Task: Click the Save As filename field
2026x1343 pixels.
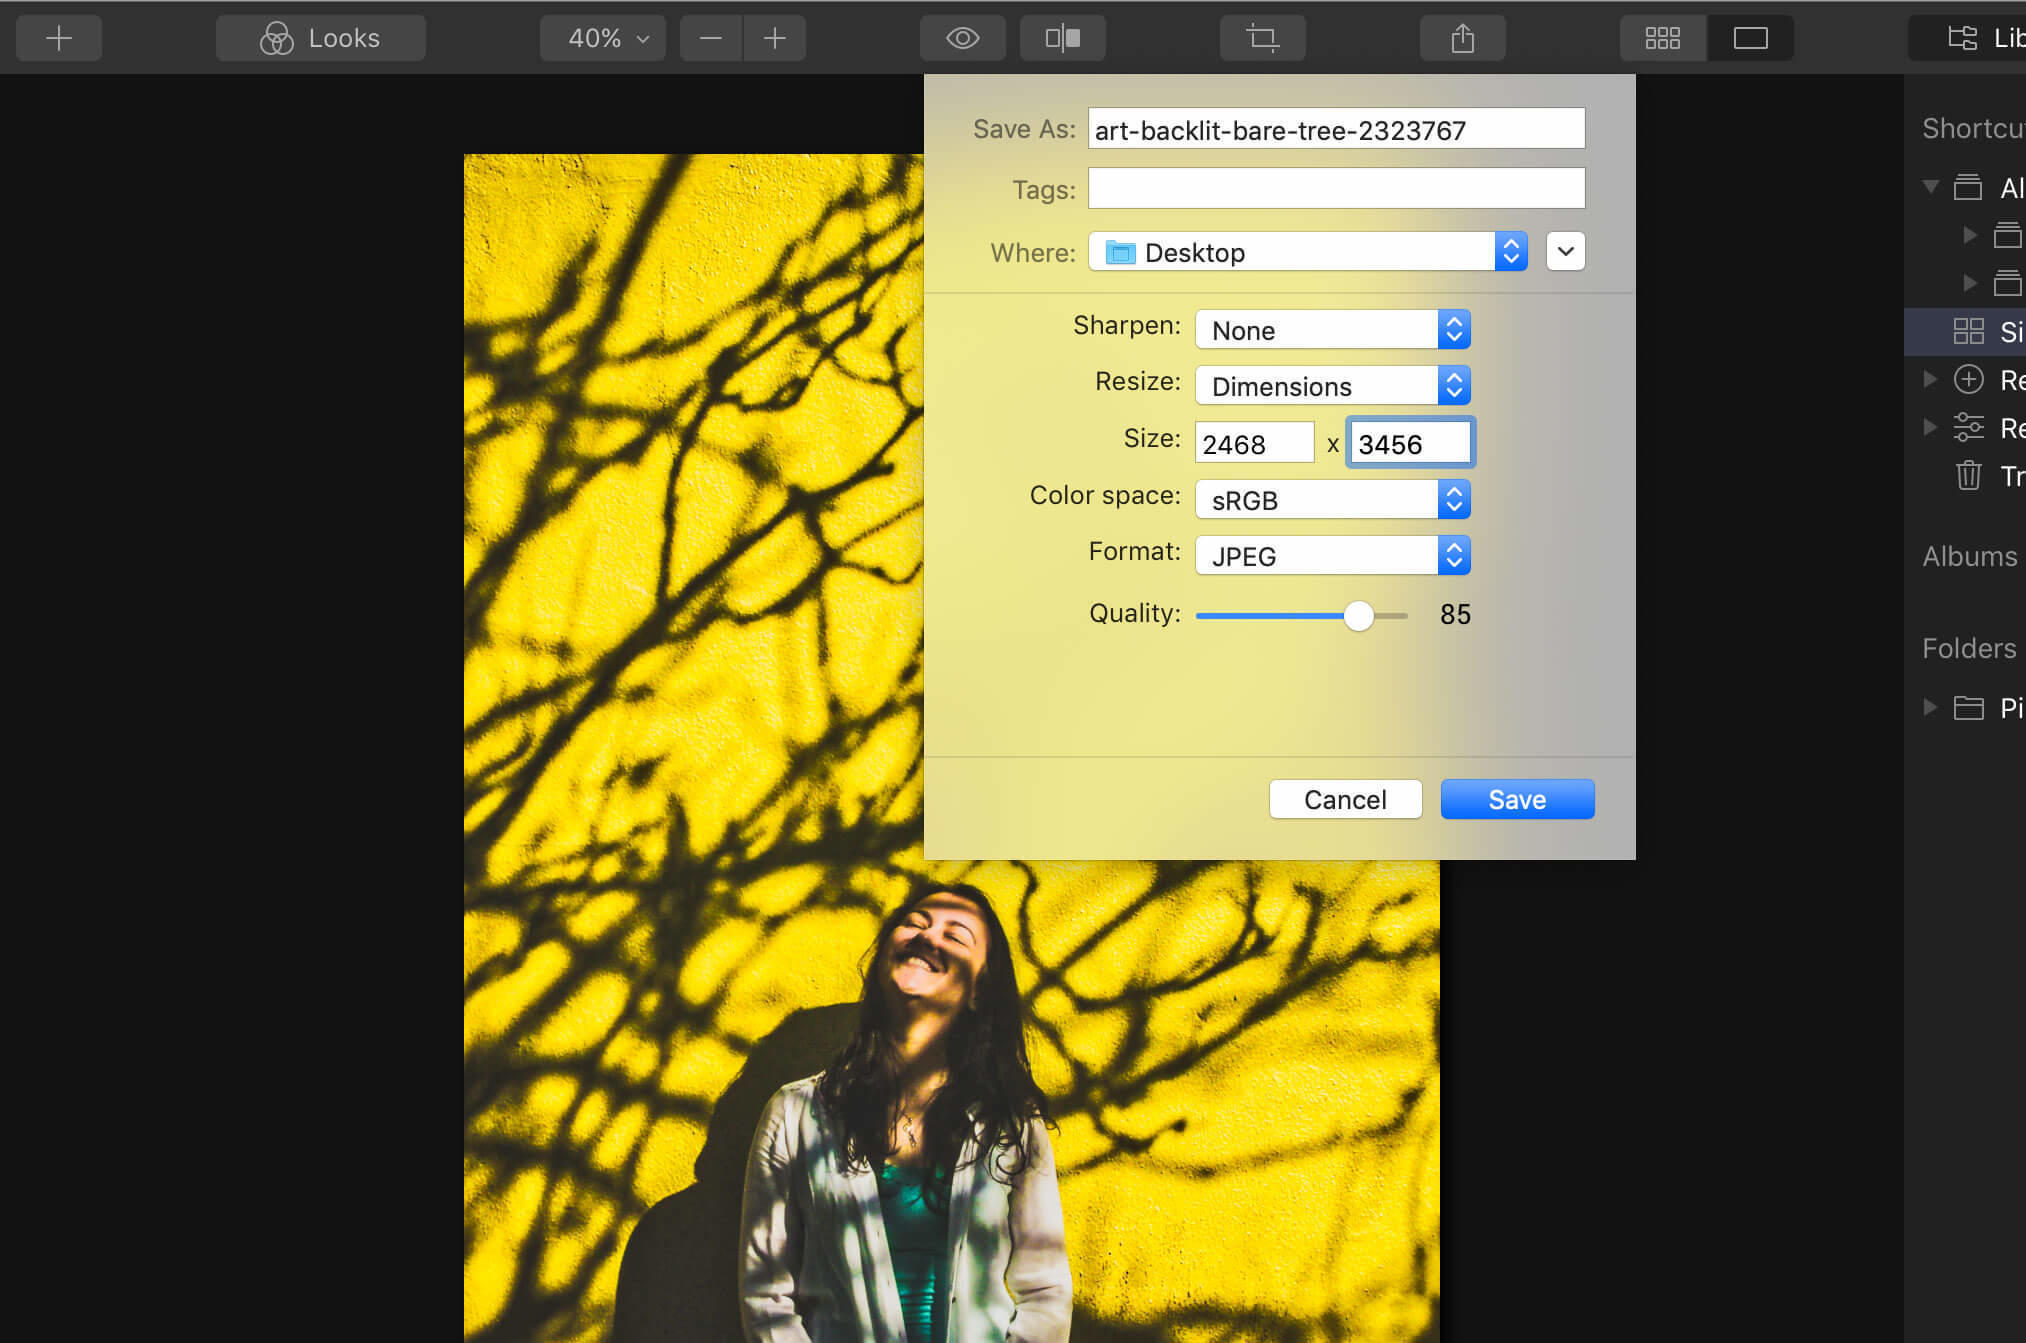Action: 1336,129
